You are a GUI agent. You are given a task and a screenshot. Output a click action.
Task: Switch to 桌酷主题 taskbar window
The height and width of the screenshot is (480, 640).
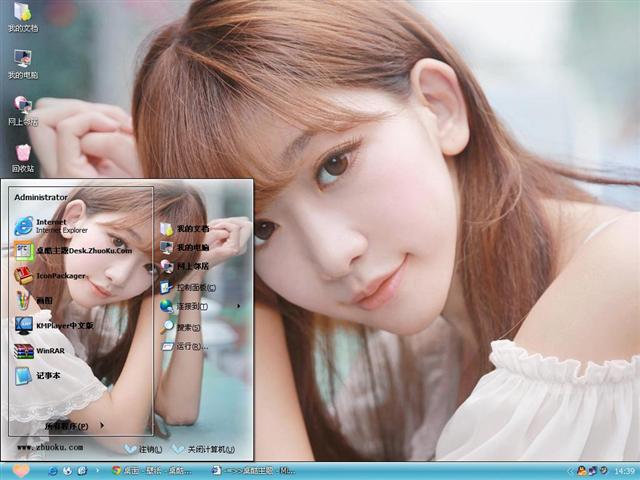pyautogui.click(x=254, y=471)
